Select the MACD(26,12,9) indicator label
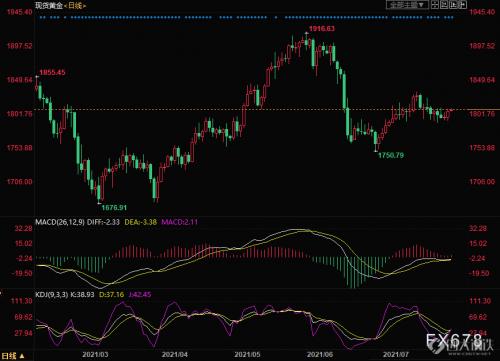 (x=60, y=222)
